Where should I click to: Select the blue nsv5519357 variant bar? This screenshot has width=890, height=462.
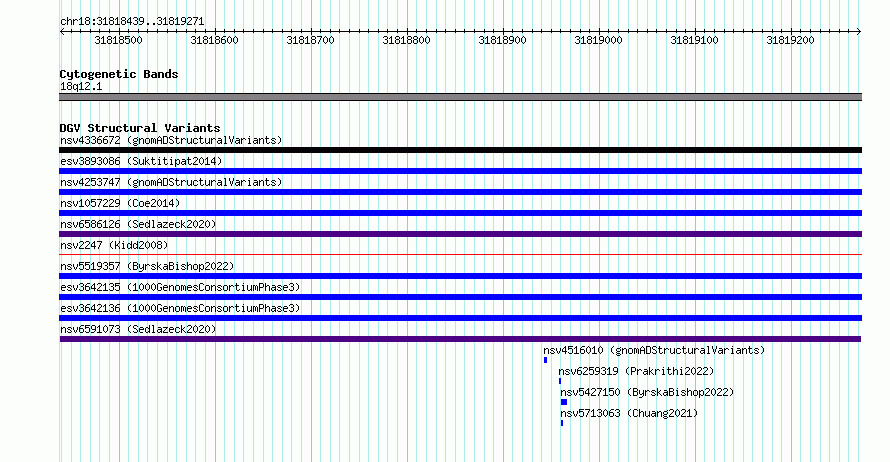(460, 276)
